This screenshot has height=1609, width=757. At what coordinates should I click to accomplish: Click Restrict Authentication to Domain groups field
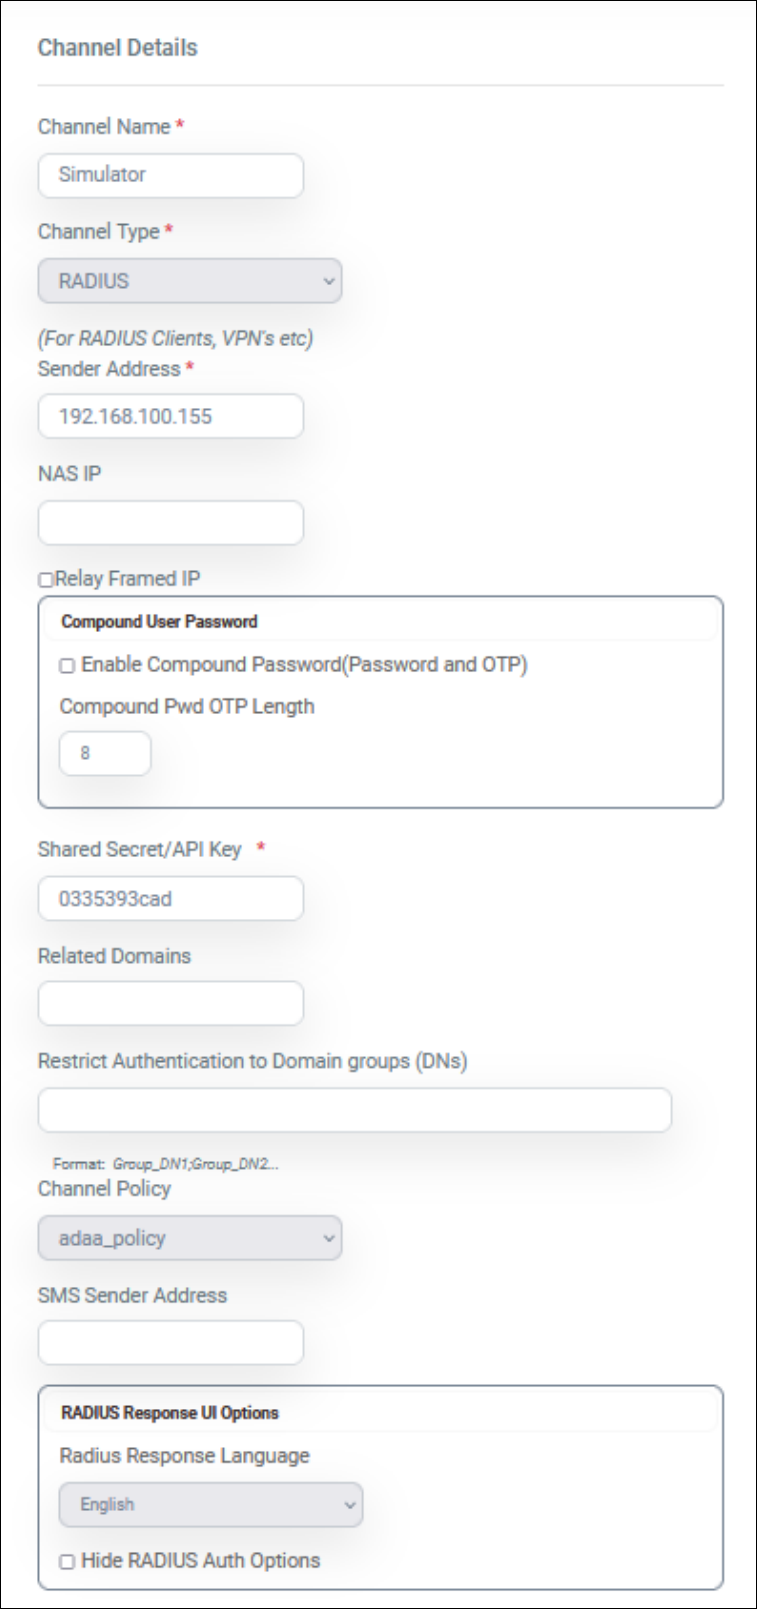tap(355, 1110)
